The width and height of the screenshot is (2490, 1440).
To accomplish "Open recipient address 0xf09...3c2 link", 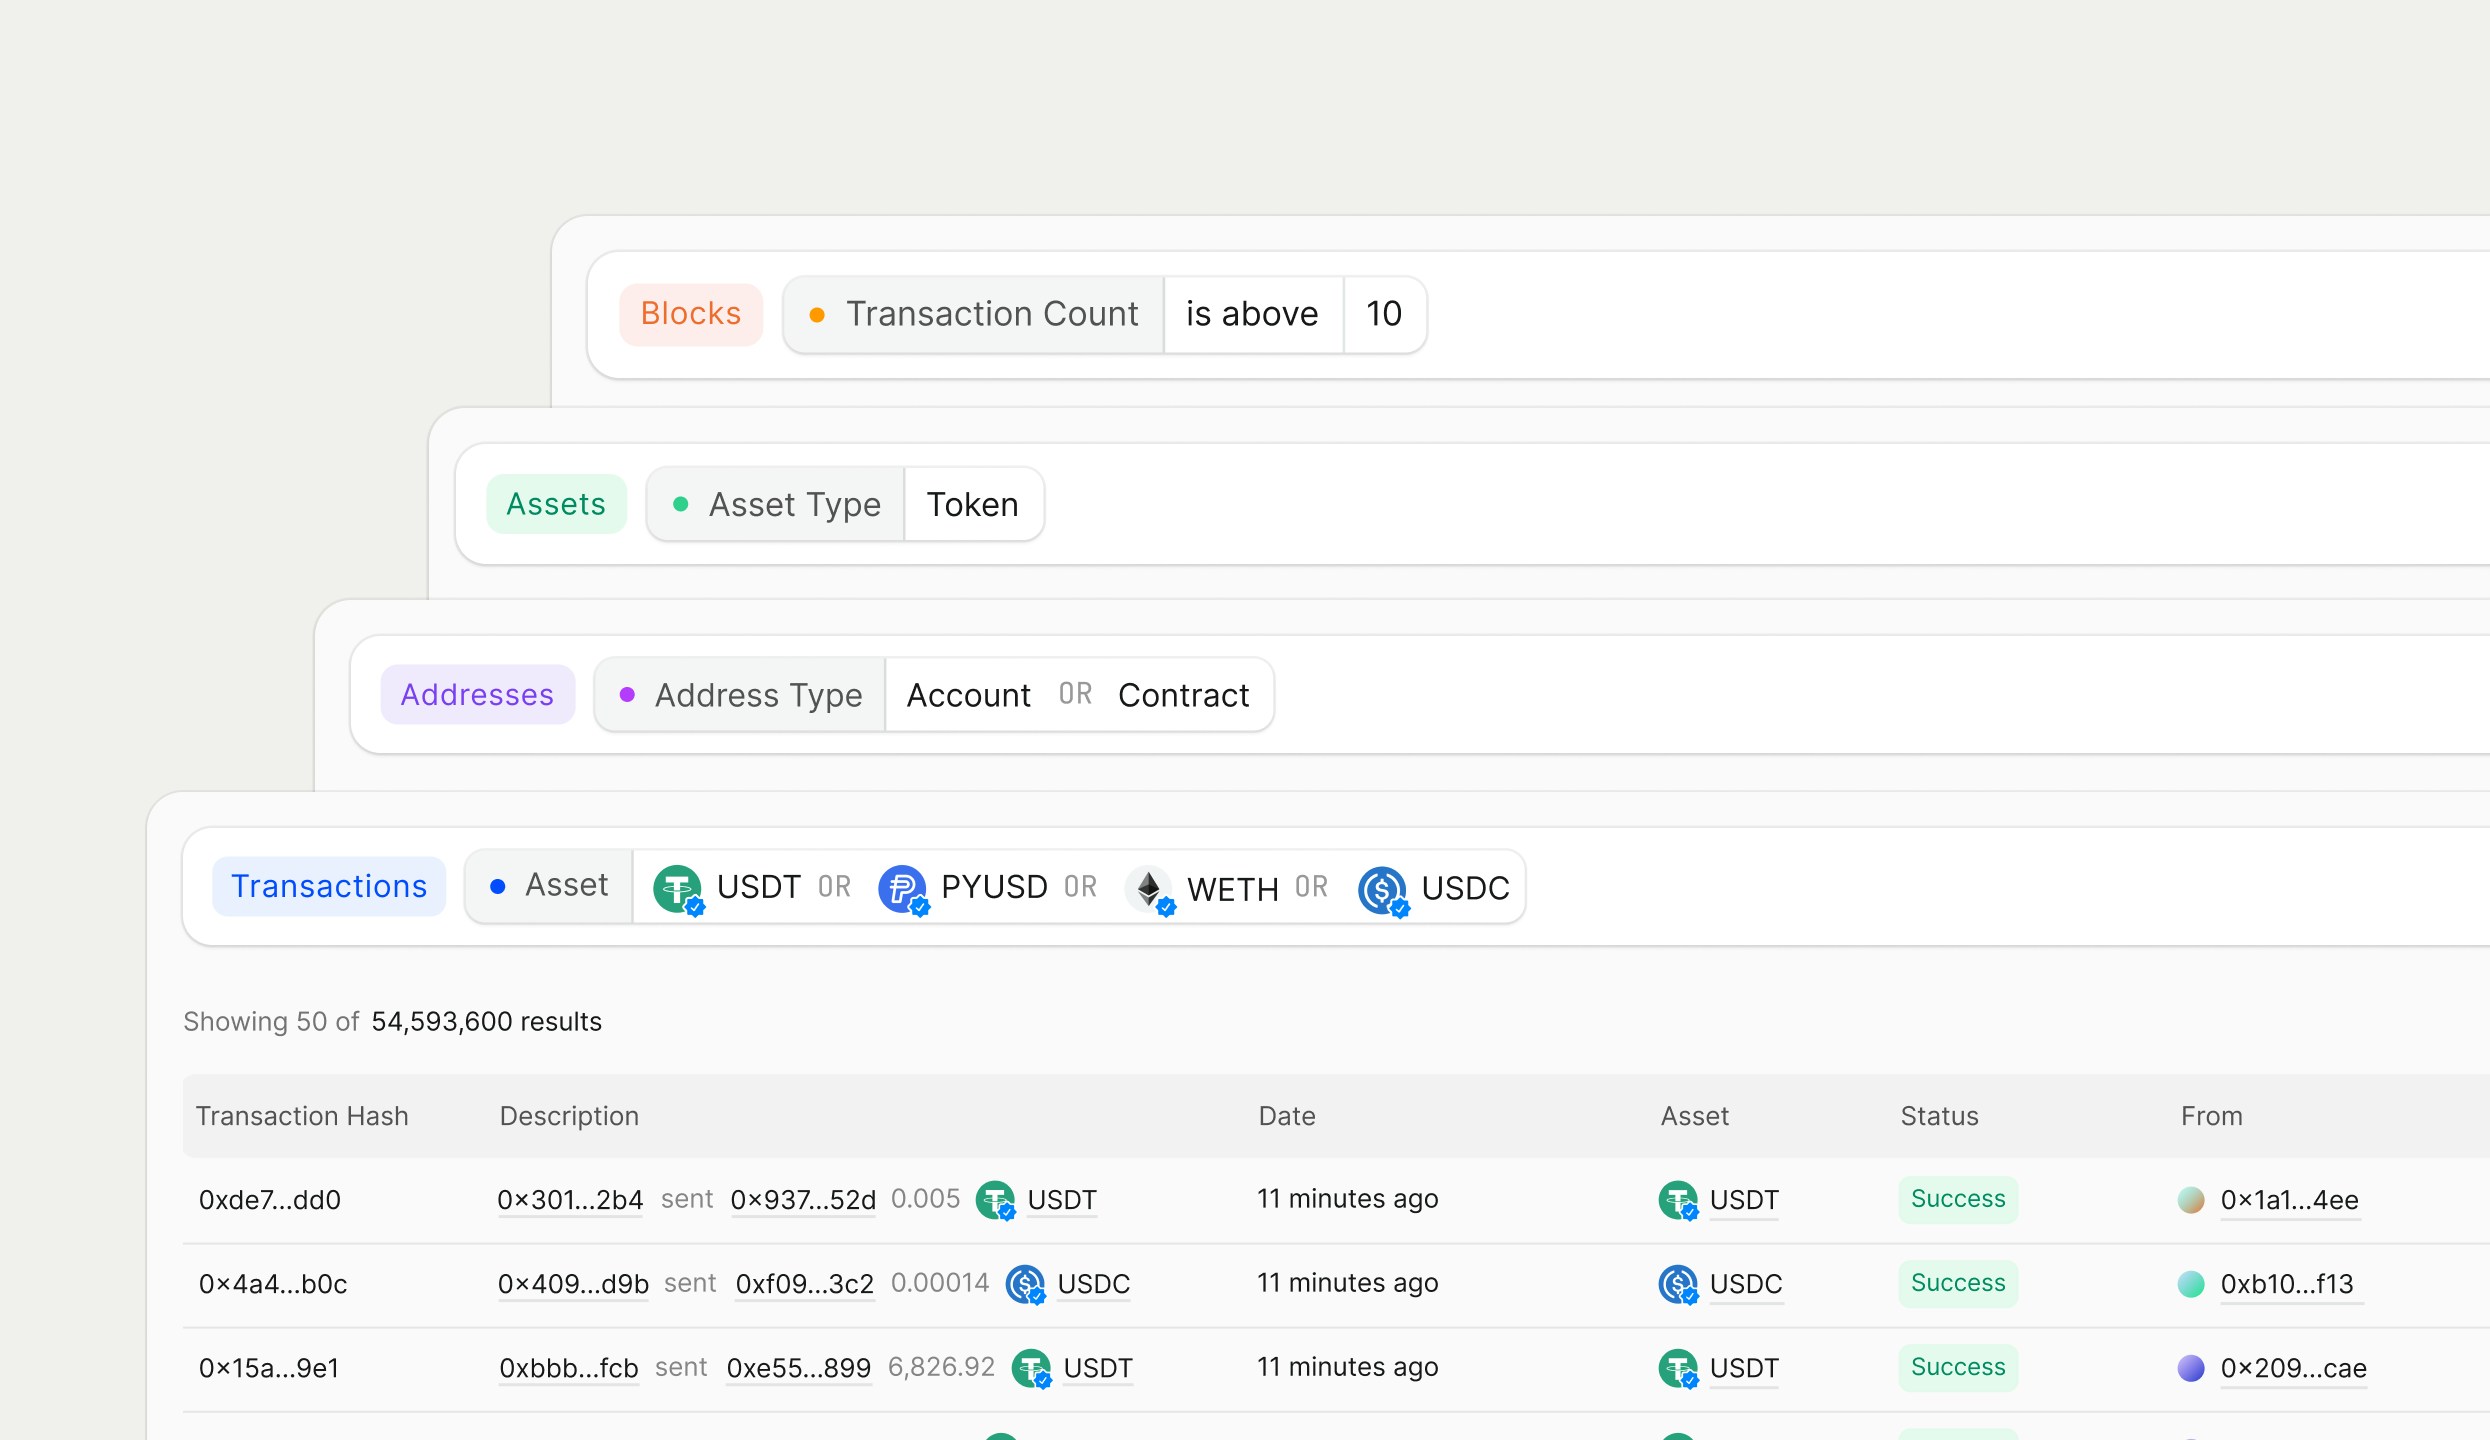I will point(804,1284).
